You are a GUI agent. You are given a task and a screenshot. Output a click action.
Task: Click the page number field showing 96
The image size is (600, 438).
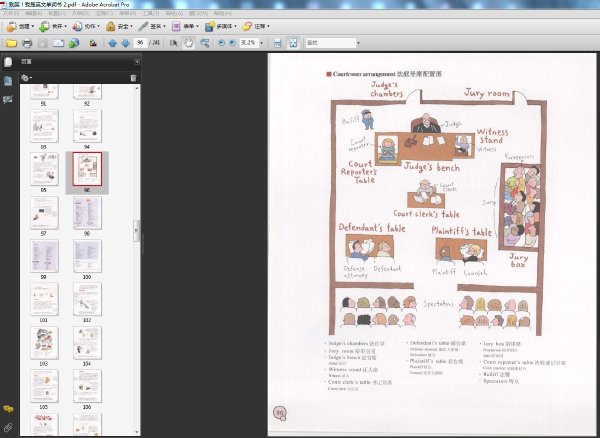140,42
